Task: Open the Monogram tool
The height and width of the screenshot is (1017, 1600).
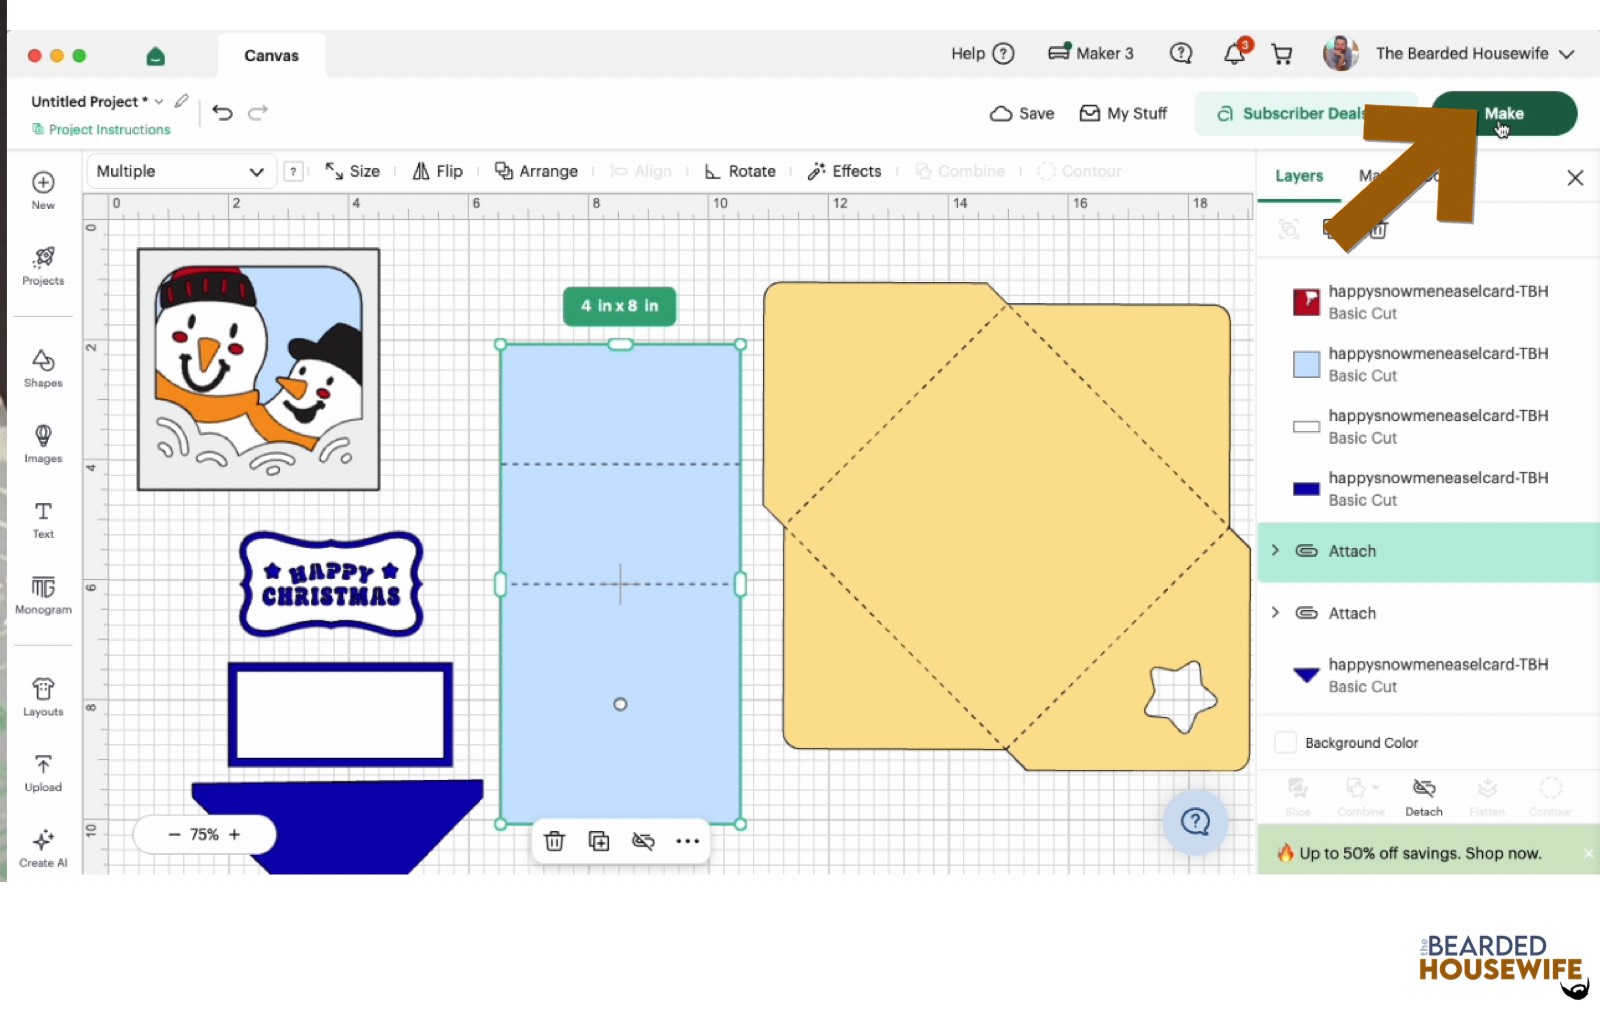Action: click(x=43, y=594)
